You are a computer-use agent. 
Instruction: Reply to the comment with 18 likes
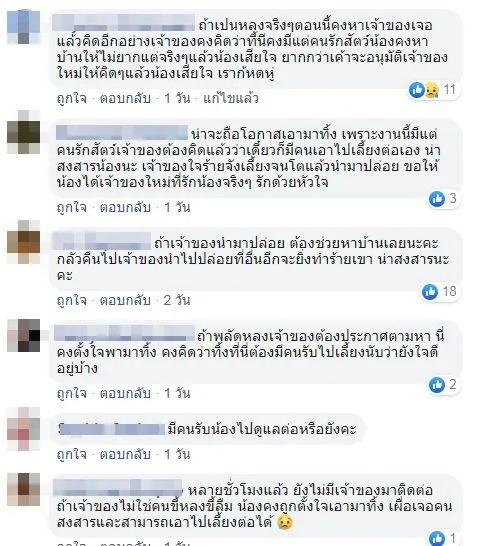click(125, 300)
